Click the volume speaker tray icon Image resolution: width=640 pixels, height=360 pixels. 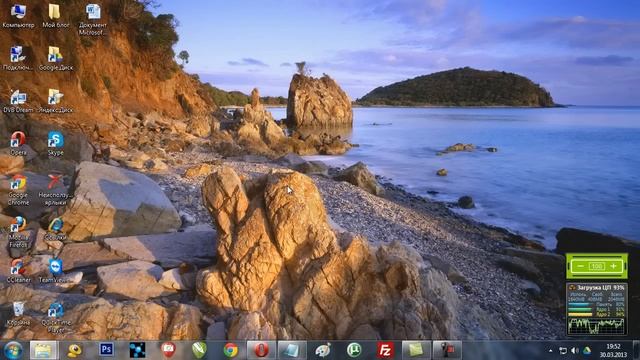pos(575,351)
